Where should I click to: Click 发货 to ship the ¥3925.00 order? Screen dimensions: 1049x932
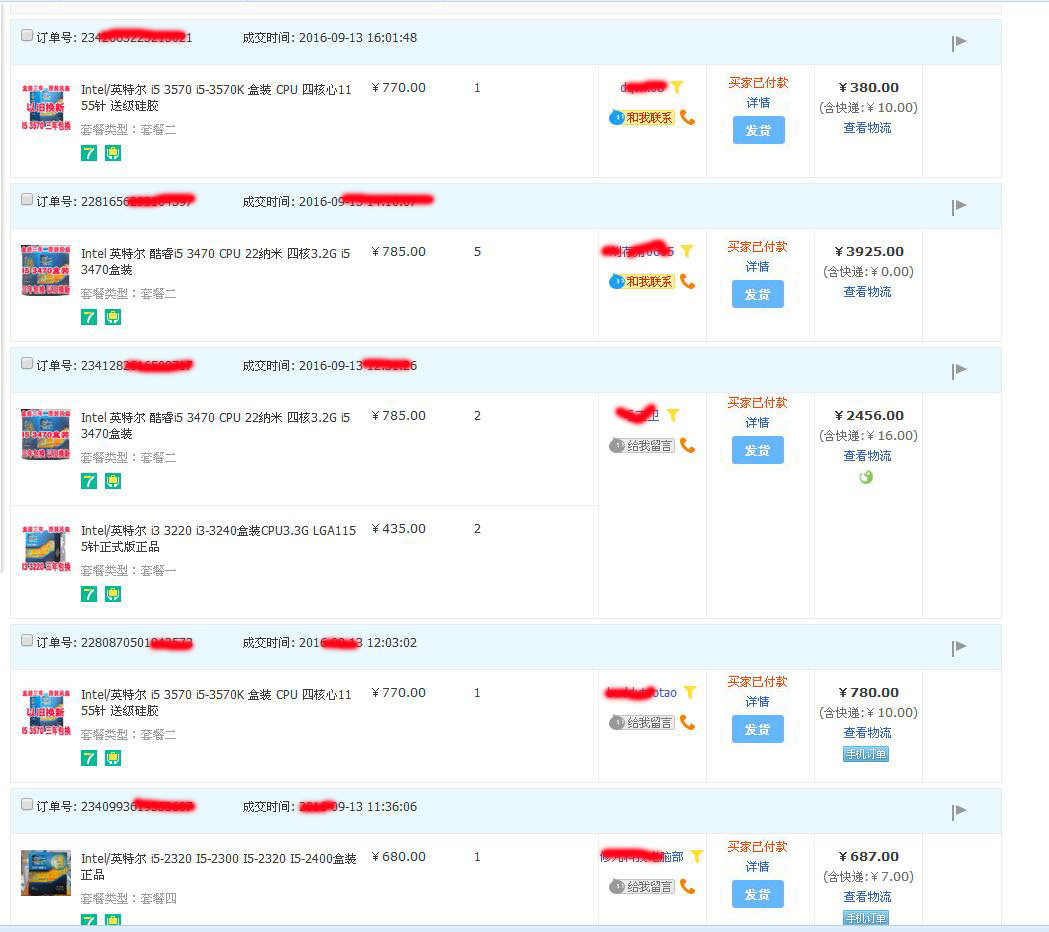pos(758,294)
